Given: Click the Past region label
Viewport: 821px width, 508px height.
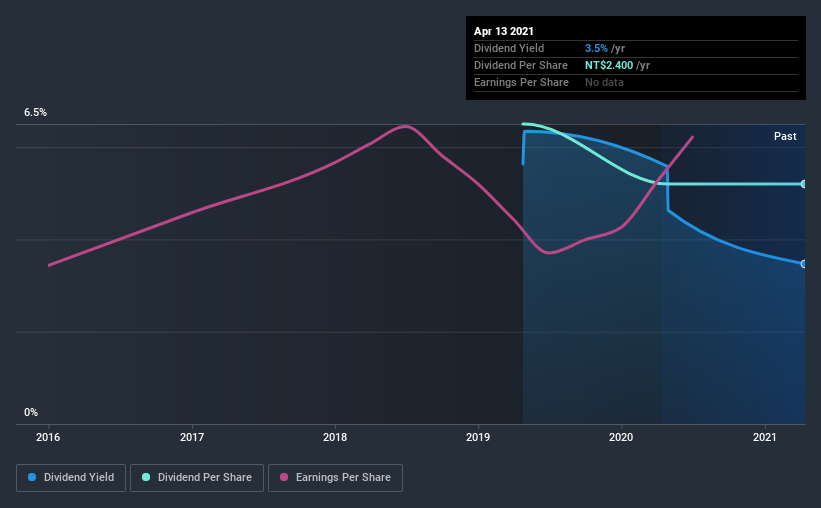Looking at the screenshot, I should 785,136.
